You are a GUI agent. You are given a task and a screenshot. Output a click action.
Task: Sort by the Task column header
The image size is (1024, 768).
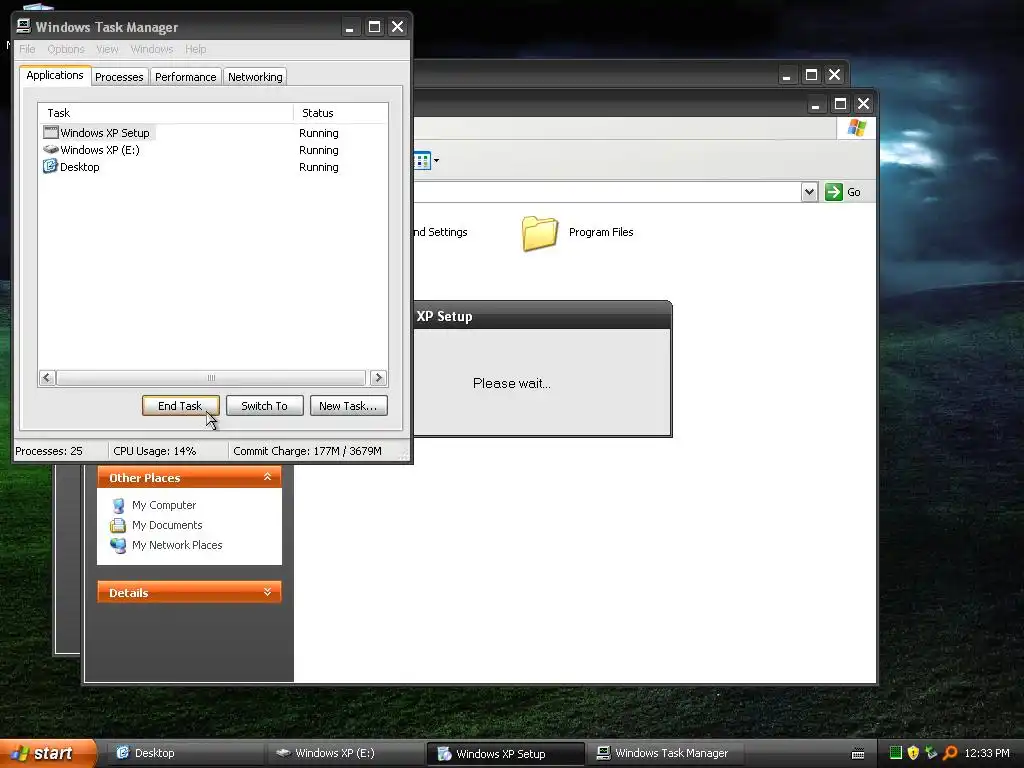click(166, 113)
